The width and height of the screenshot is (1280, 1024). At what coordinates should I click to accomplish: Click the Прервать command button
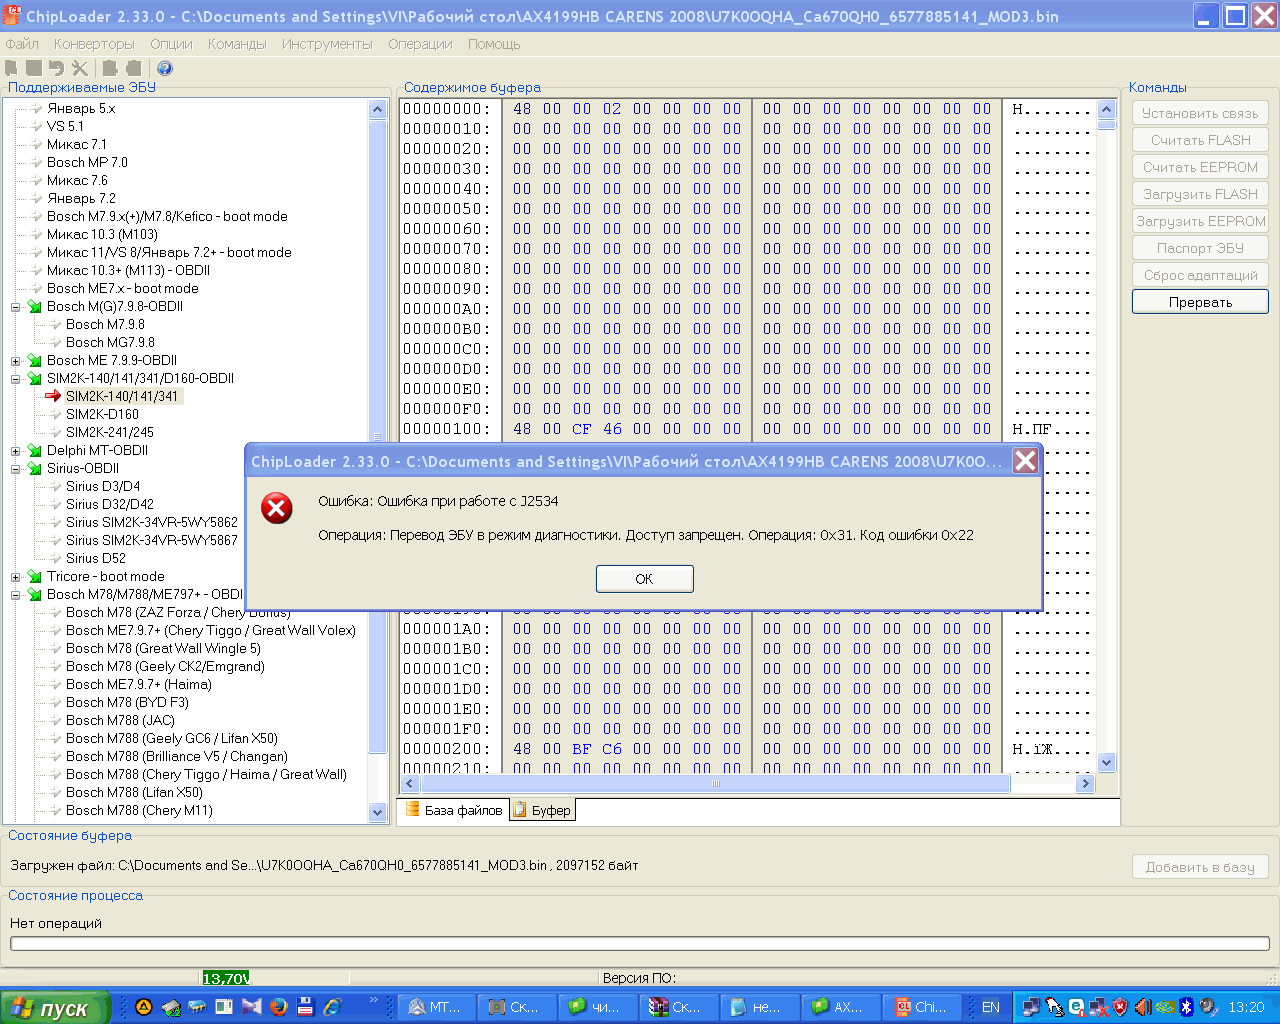[x=1200, y=302]
